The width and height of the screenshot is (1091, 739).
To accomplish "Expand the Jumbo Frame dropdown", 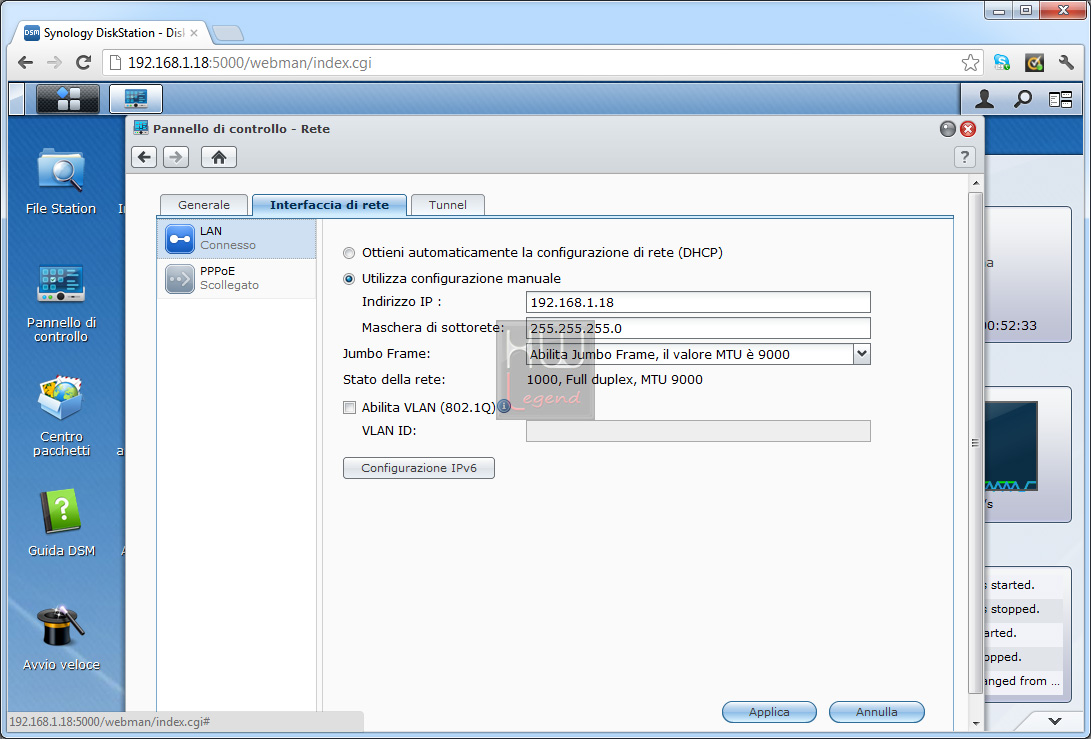I will coord(861,354).
